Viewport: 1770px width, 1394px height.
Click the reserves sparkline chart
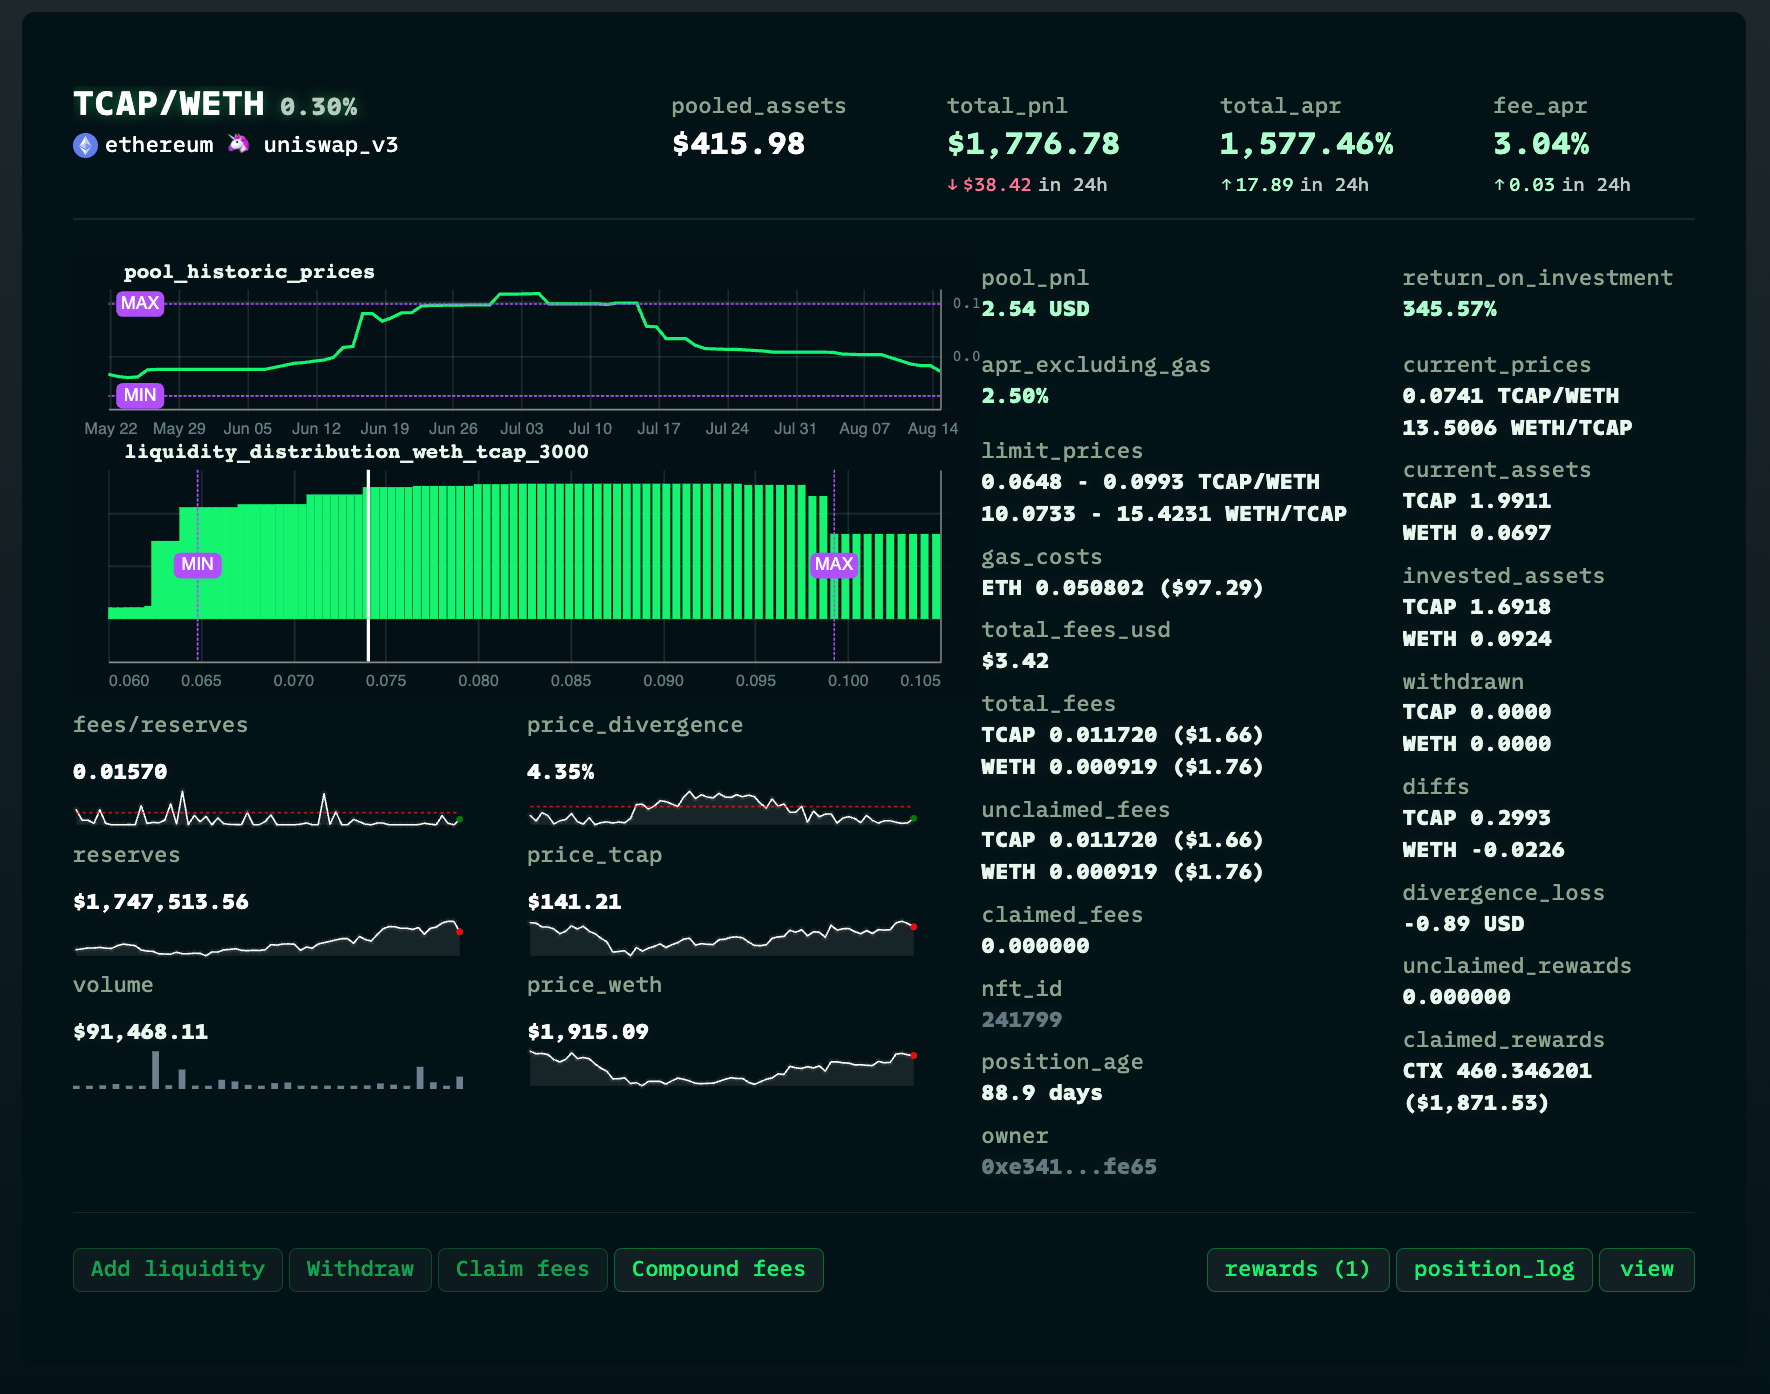point(268,940)
